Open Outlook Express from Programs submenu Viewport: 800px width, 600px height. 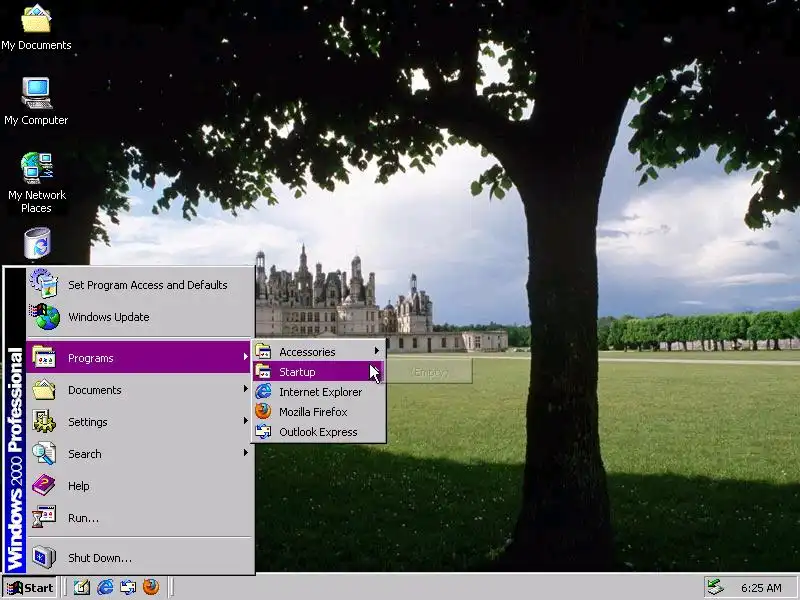319,432
